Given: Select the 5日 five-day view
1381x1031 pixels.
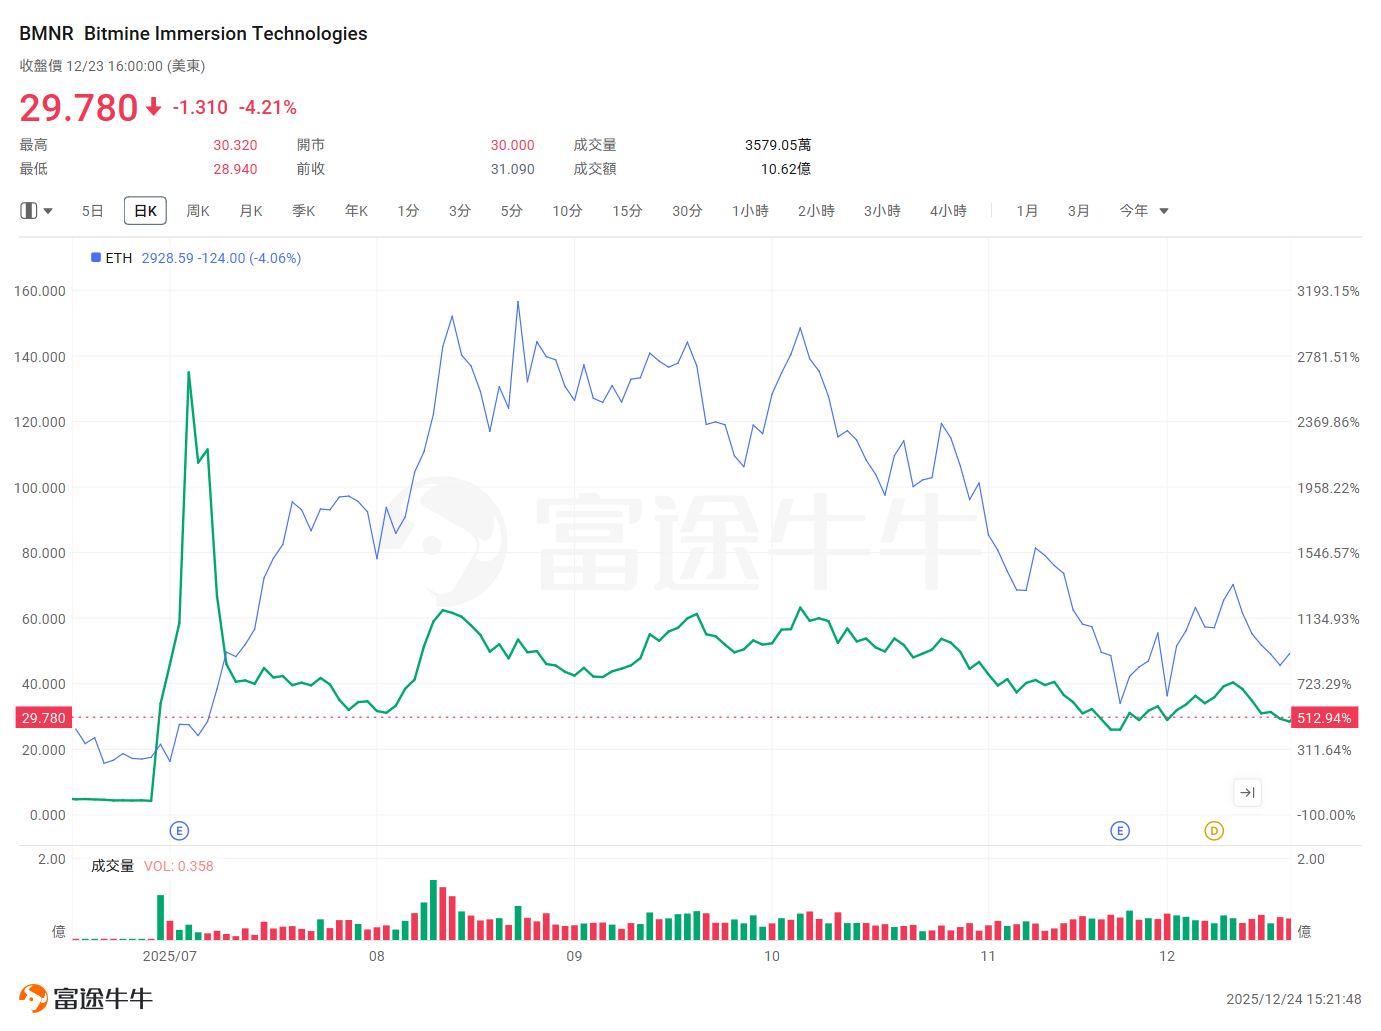Looking at the screenshot, I should point(92,211).
